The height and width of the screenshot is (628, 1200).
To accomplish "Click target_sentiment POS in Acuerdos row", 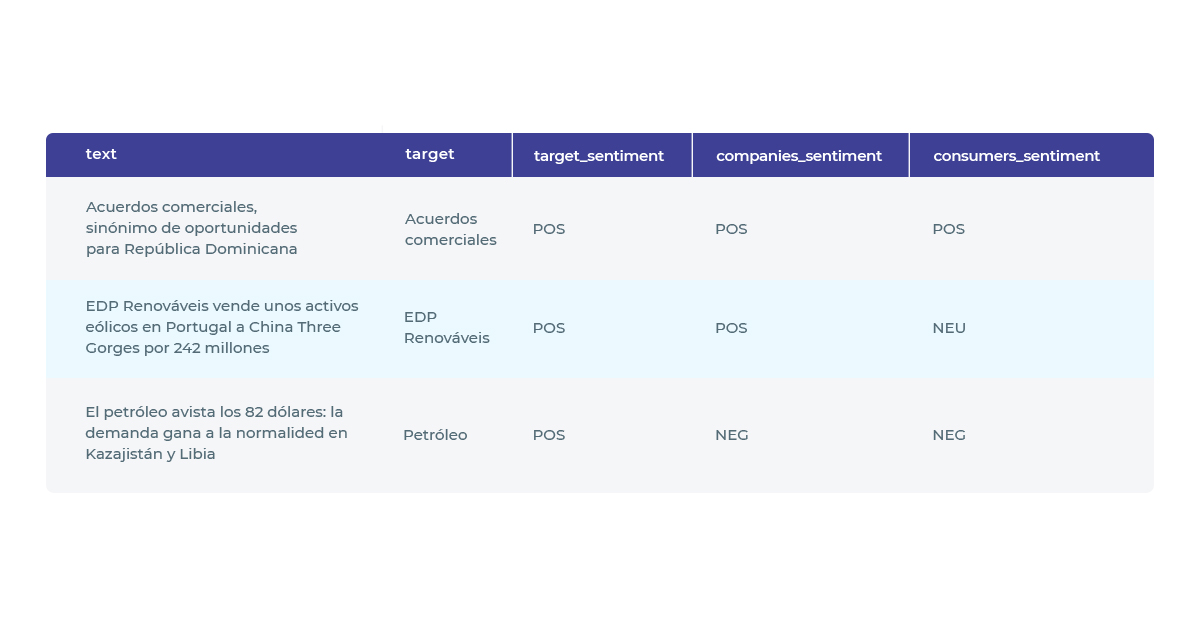I will (x=549, y=229).
